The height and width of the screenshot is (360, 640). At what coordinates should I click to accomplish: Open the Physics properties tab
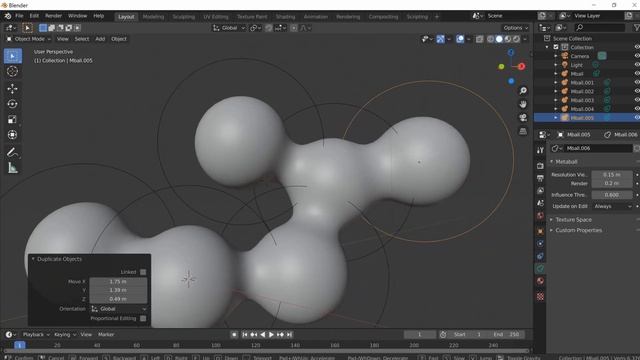tap(540, 244)
